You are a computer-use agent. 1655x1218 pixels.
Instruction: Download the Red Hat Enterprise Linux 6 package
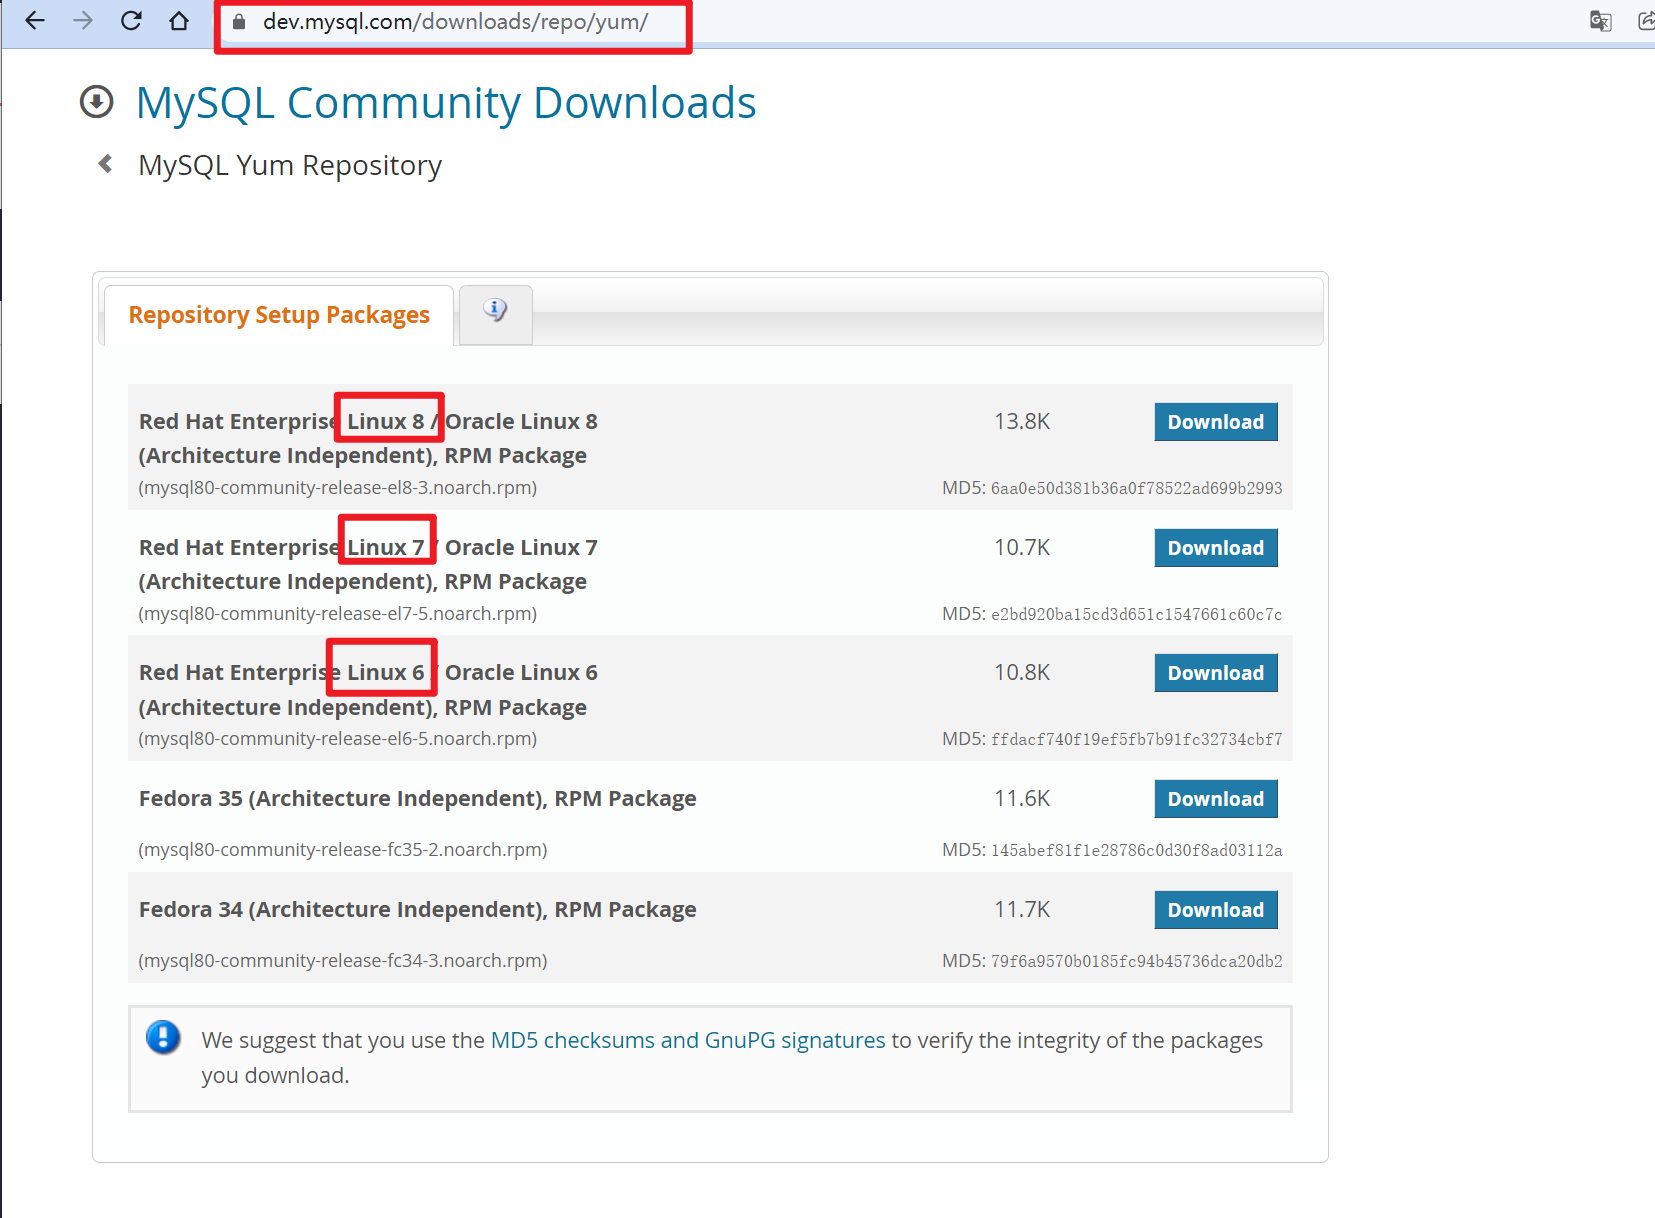tap(1215, 673)
